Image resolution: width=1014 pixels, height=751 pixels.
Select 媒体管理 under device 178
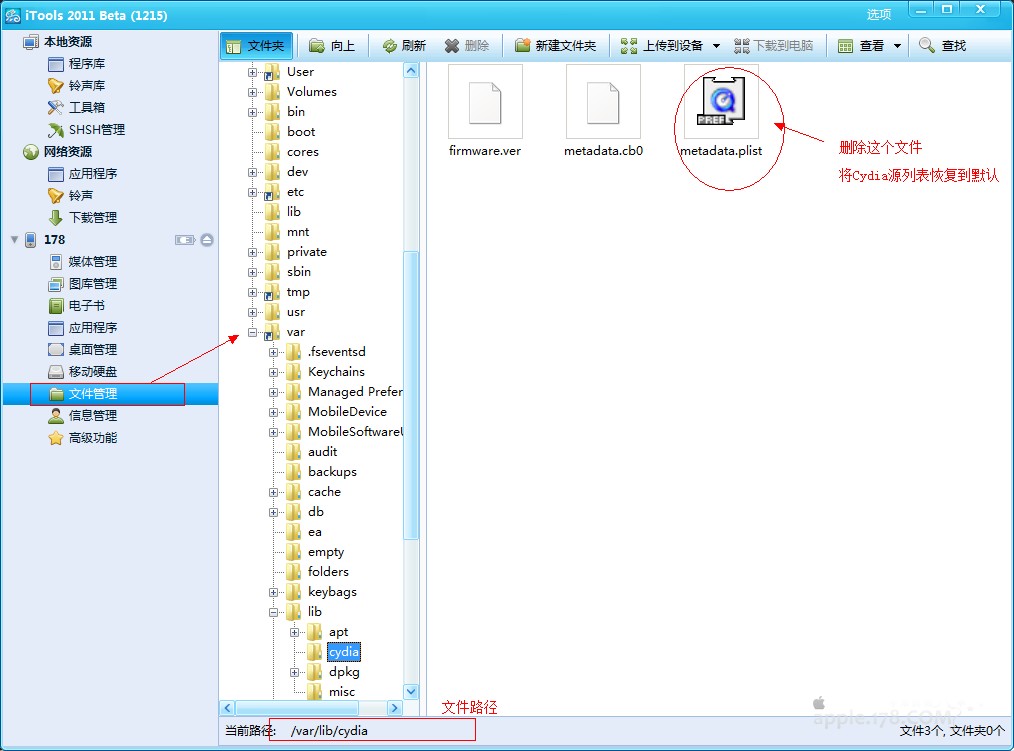point(93,262)
